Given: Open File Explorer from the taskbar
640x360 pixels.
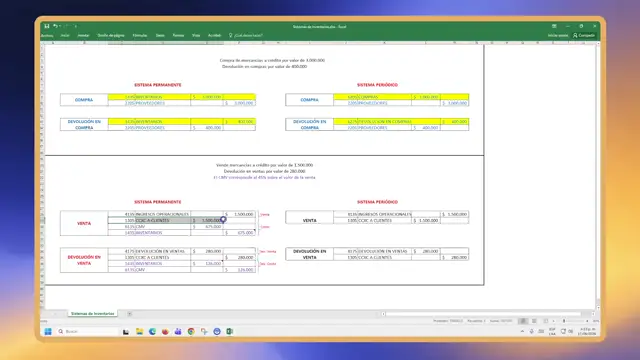Looking at the screenshot, I should pos(140,331).
